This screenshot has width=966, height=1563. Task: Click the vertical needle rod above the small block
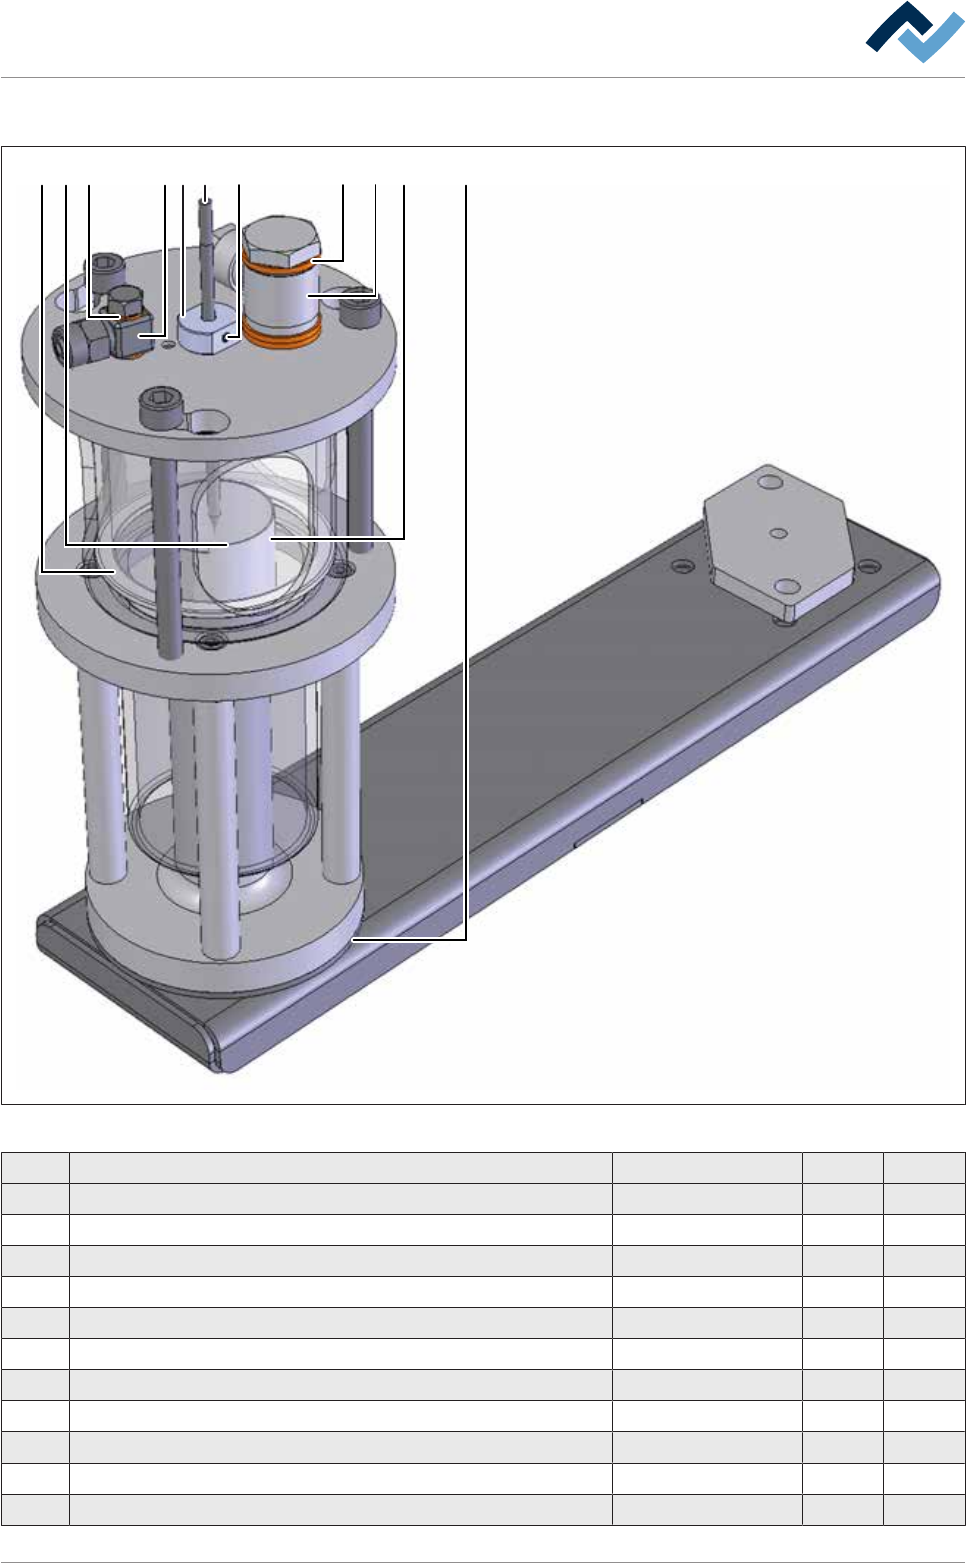pos(205,258)
